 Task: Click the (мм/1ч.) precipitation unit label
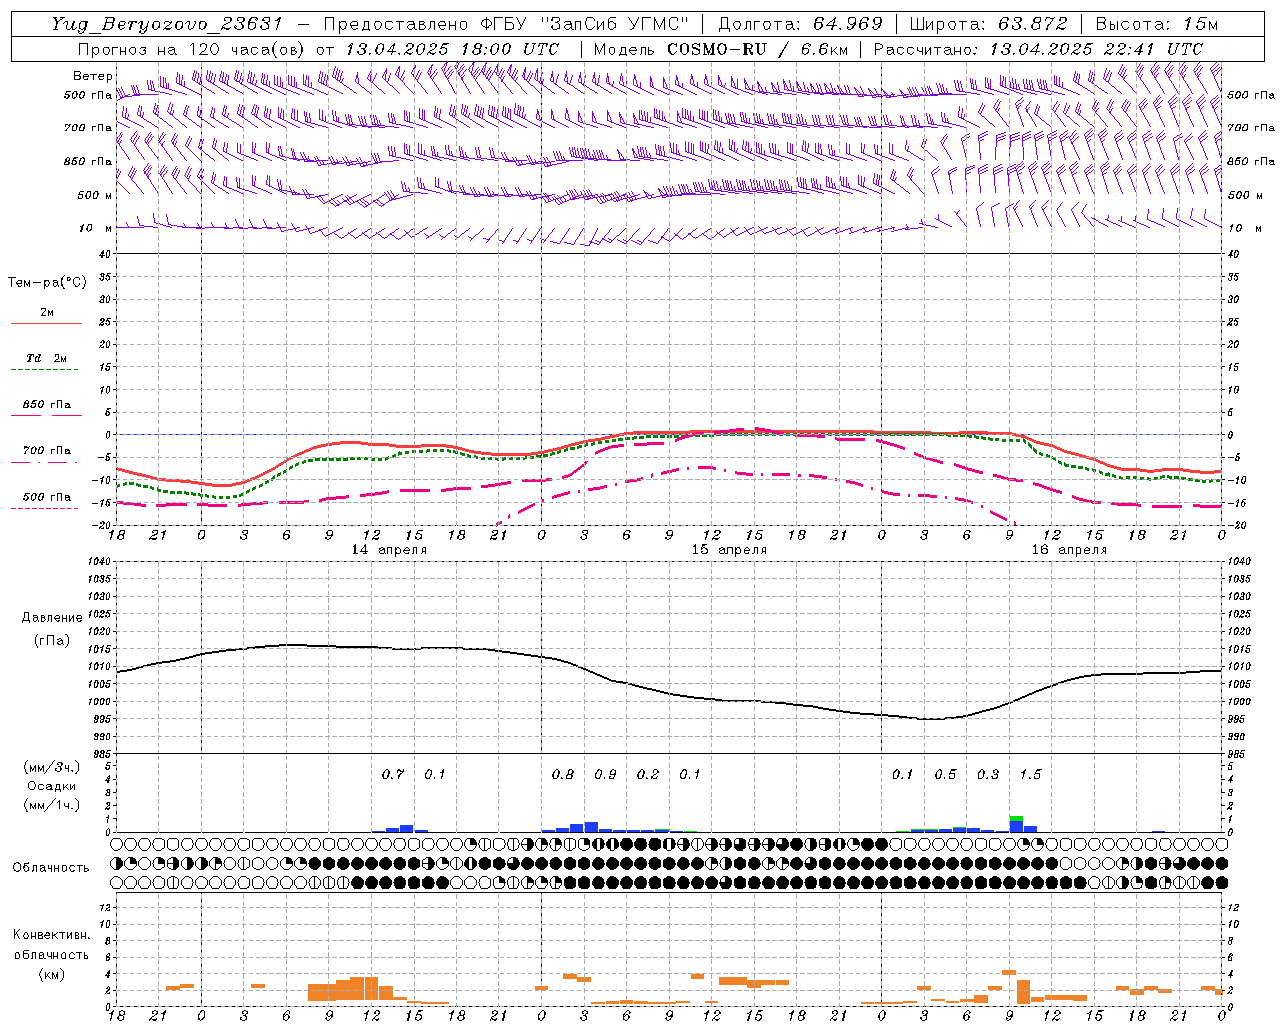point(52,805)
